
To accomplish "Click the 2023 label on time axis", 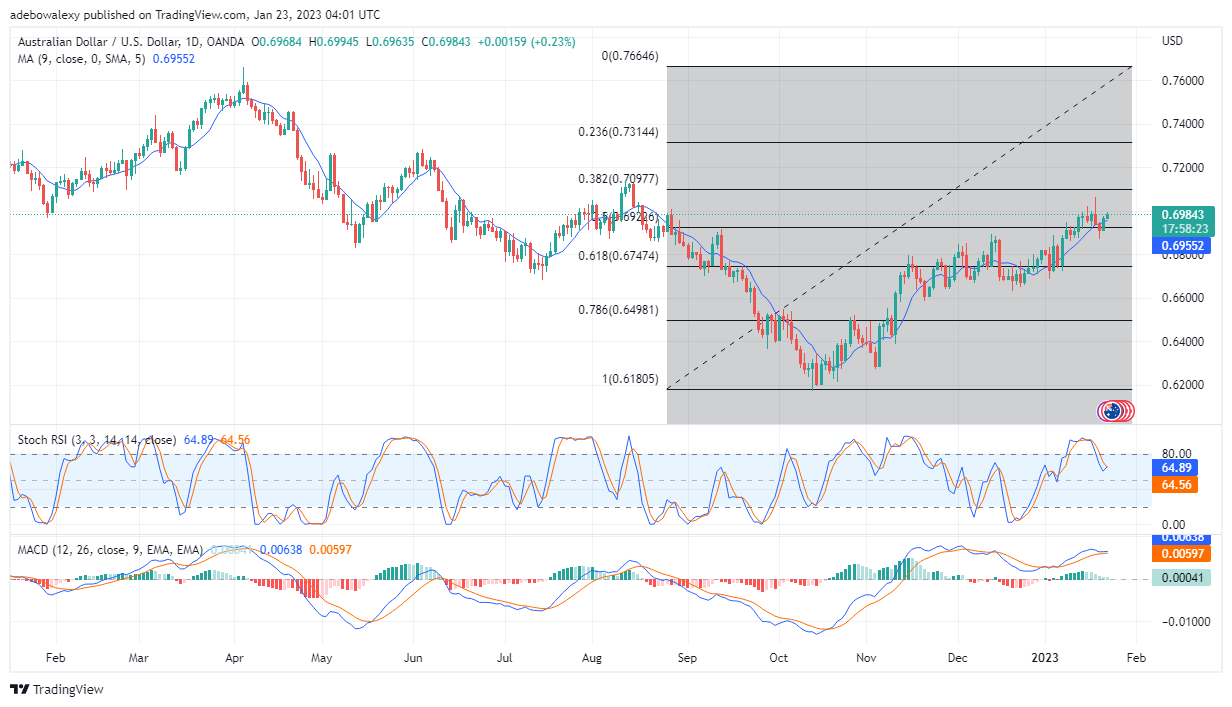I will (x=1046, y=659).
